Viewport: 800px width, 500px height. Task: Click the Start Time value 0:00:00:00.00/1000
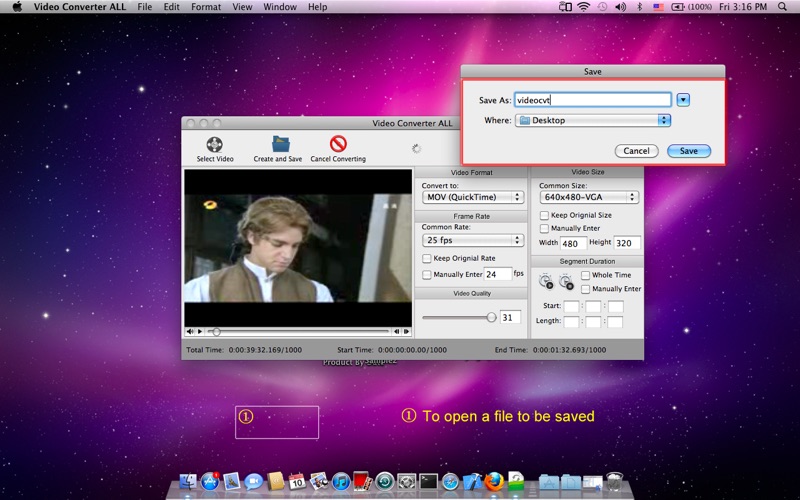click(x=412, y=350)
